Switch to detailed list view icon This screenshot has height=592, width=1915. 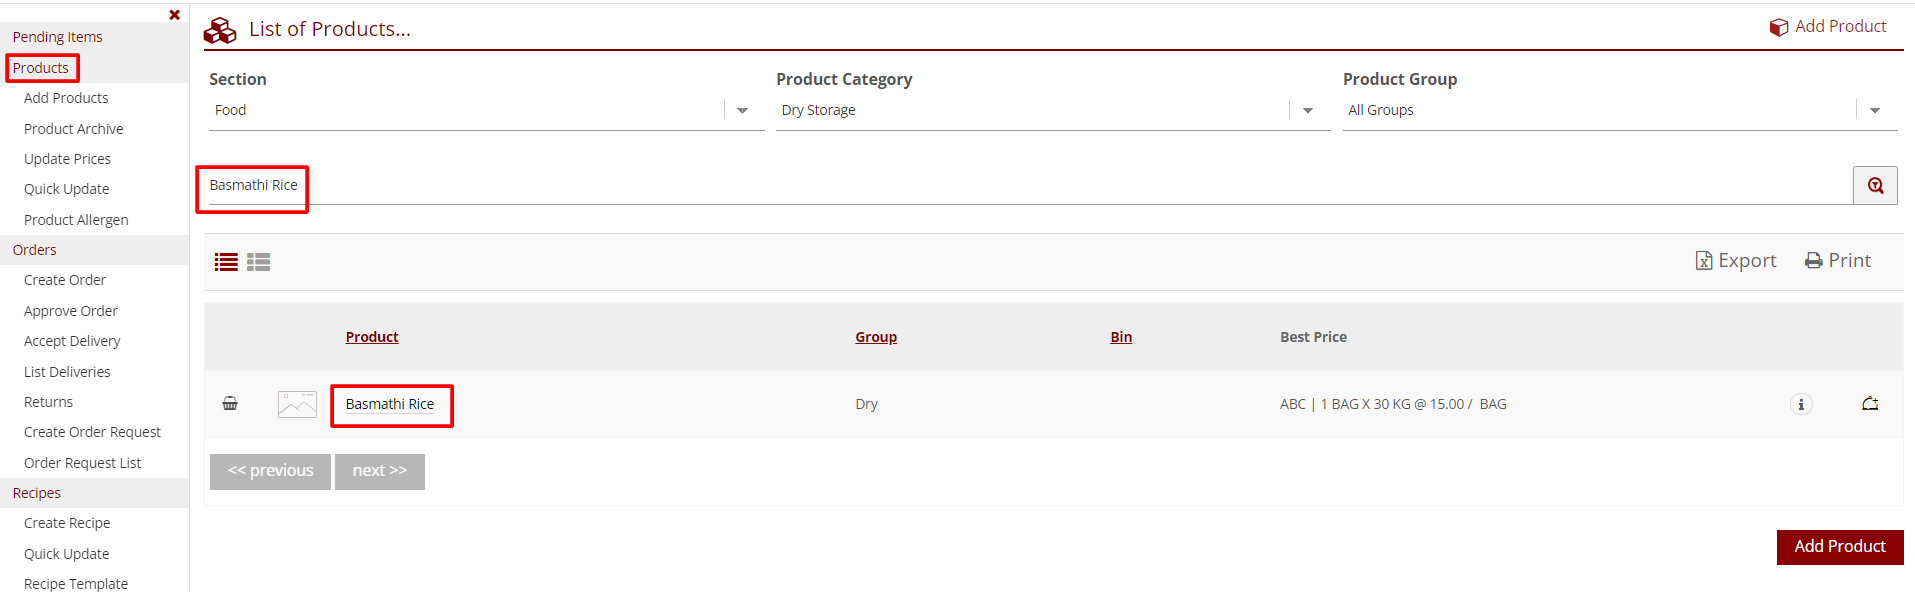259,262
